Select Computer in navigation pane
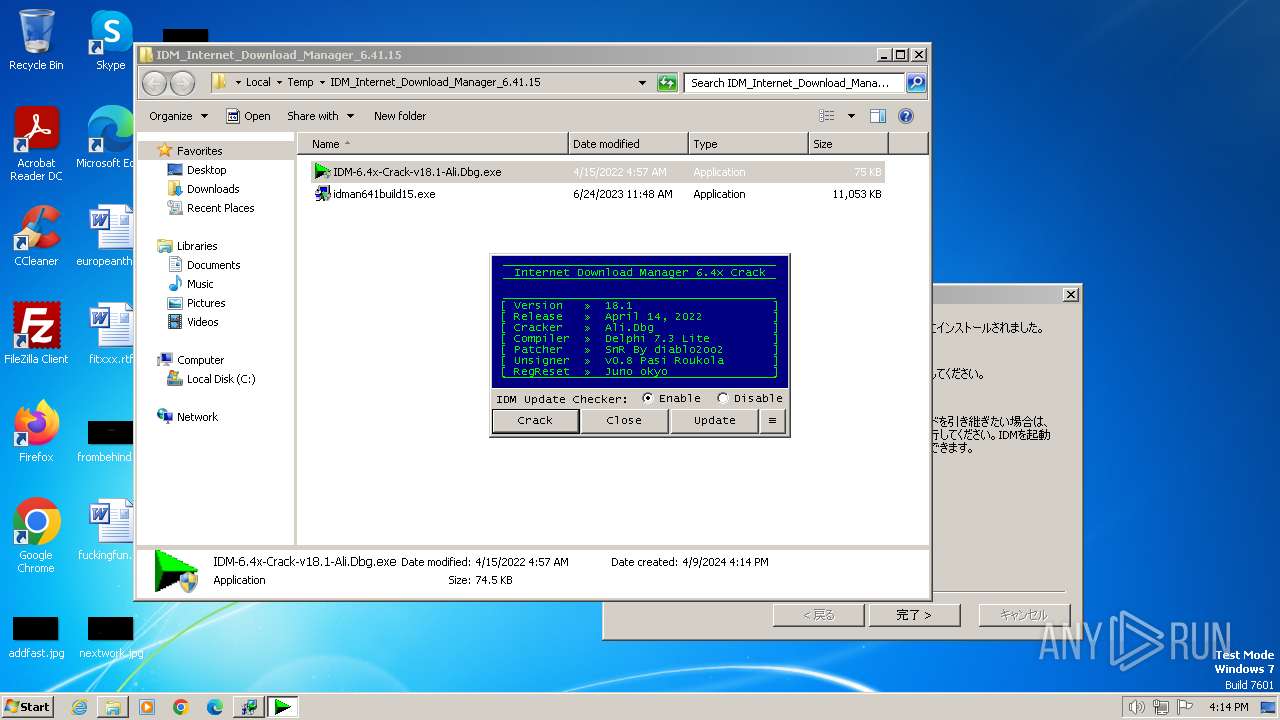 pos(200,360)
